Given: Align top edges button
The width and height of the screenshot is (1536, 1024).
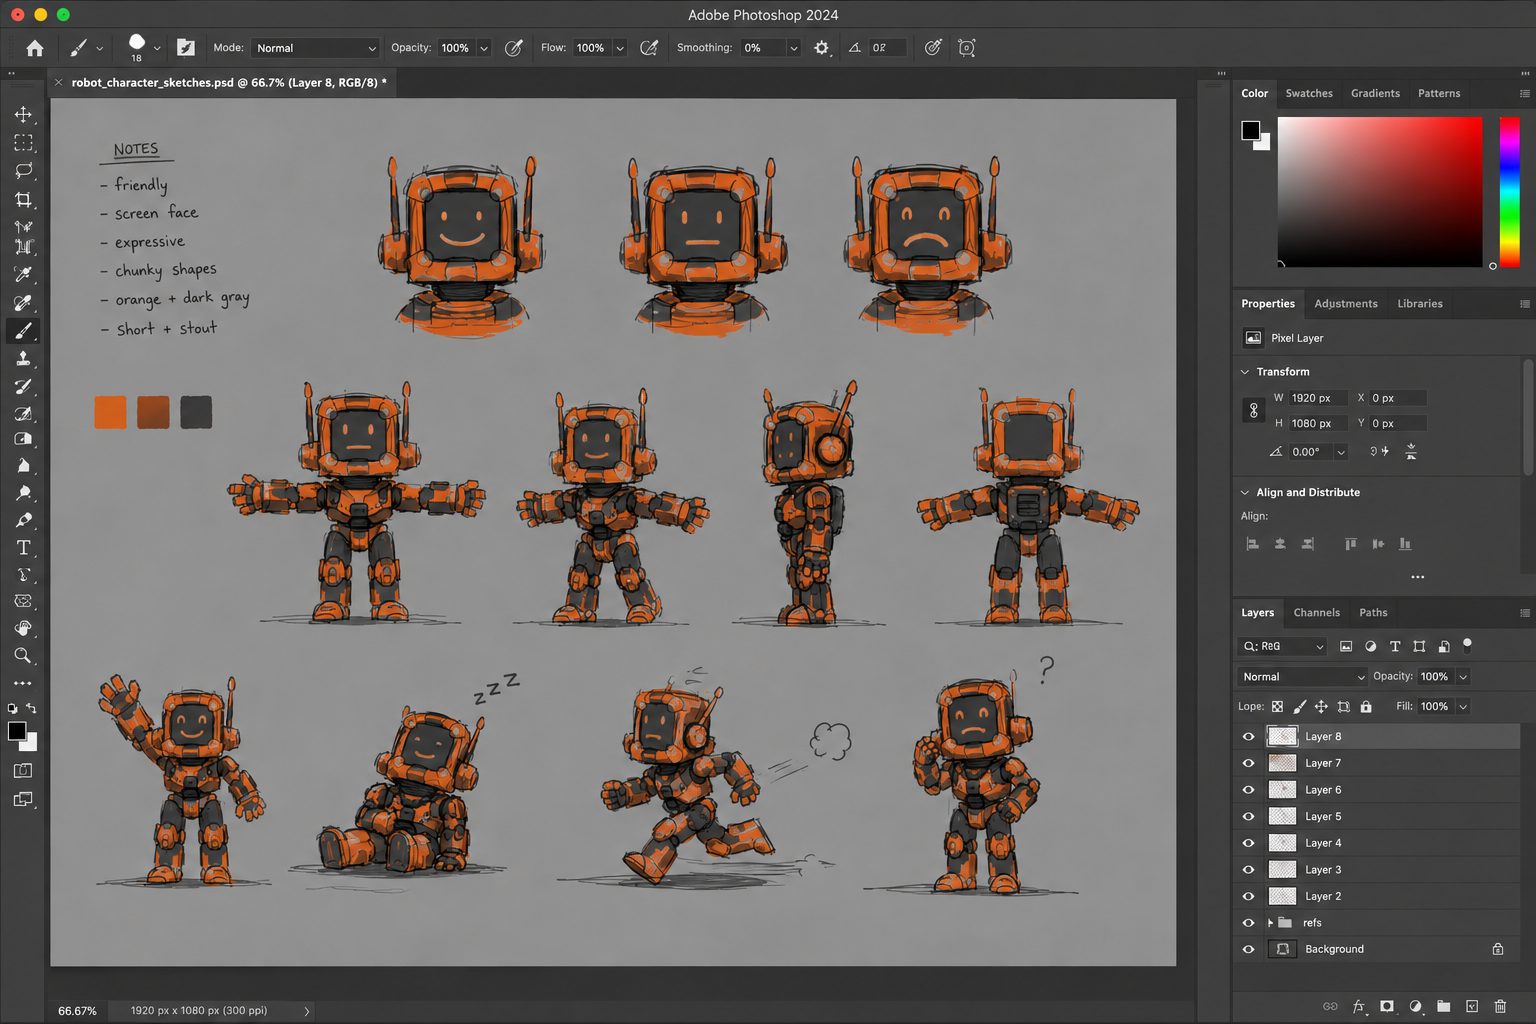Looking at the screenshot, I should (x=1351, y=544).
